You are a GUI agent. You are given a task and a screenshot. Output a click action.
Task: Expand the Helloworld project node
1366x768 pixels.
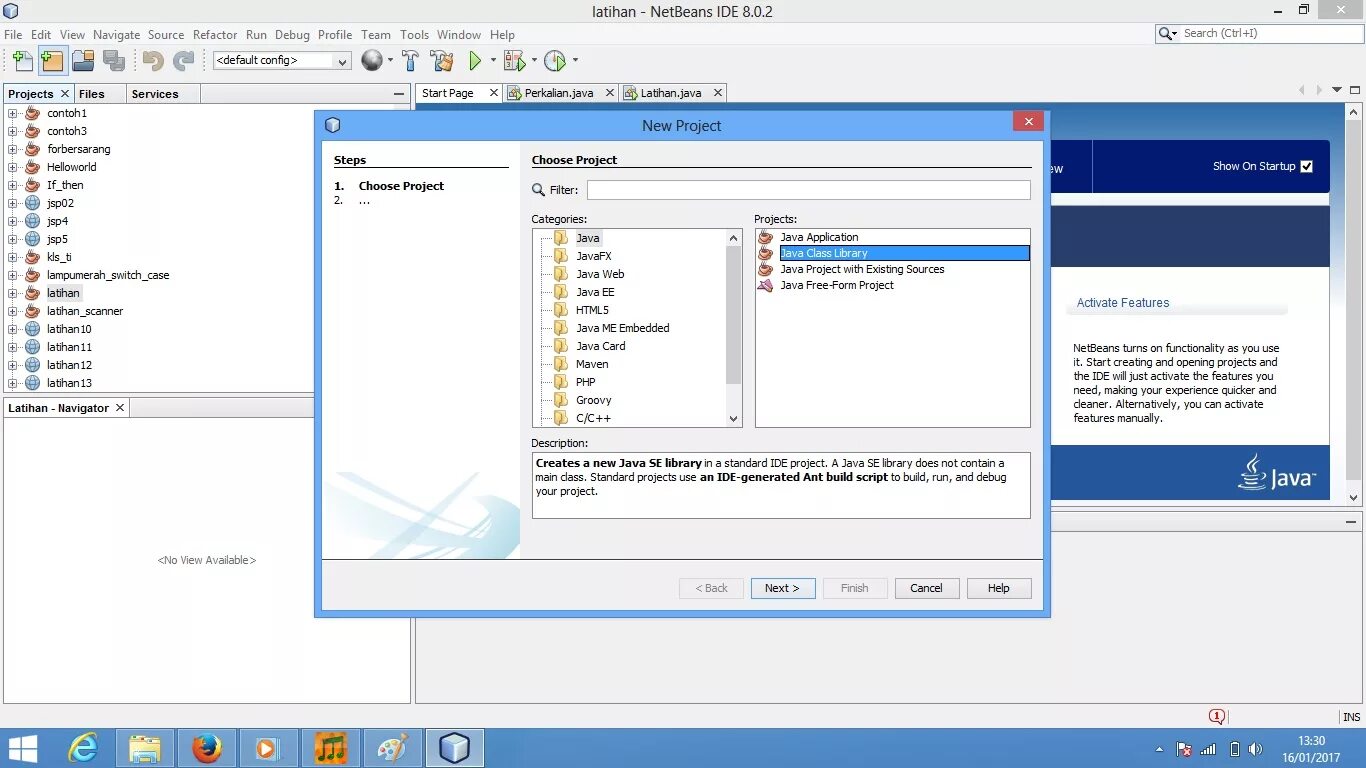tap(13, 167)
